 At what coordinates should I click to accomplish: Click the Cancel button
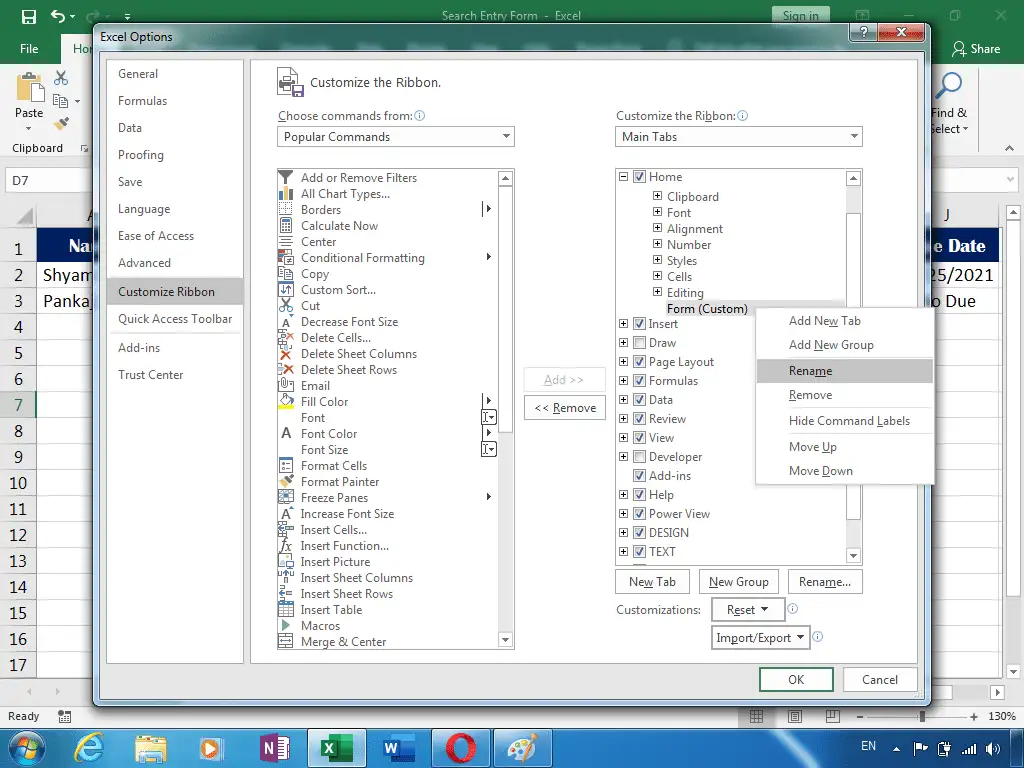coord(880,679)
